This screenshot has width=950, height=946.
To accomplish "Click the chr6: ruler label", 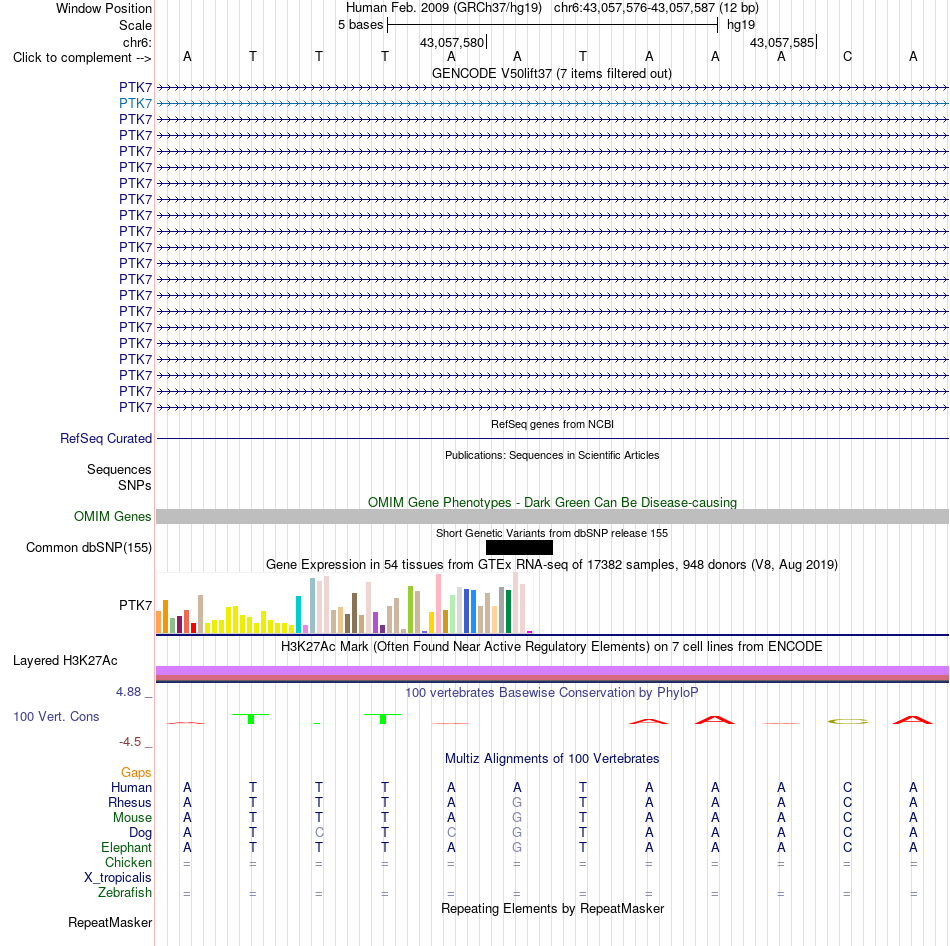I will [137, 43].
